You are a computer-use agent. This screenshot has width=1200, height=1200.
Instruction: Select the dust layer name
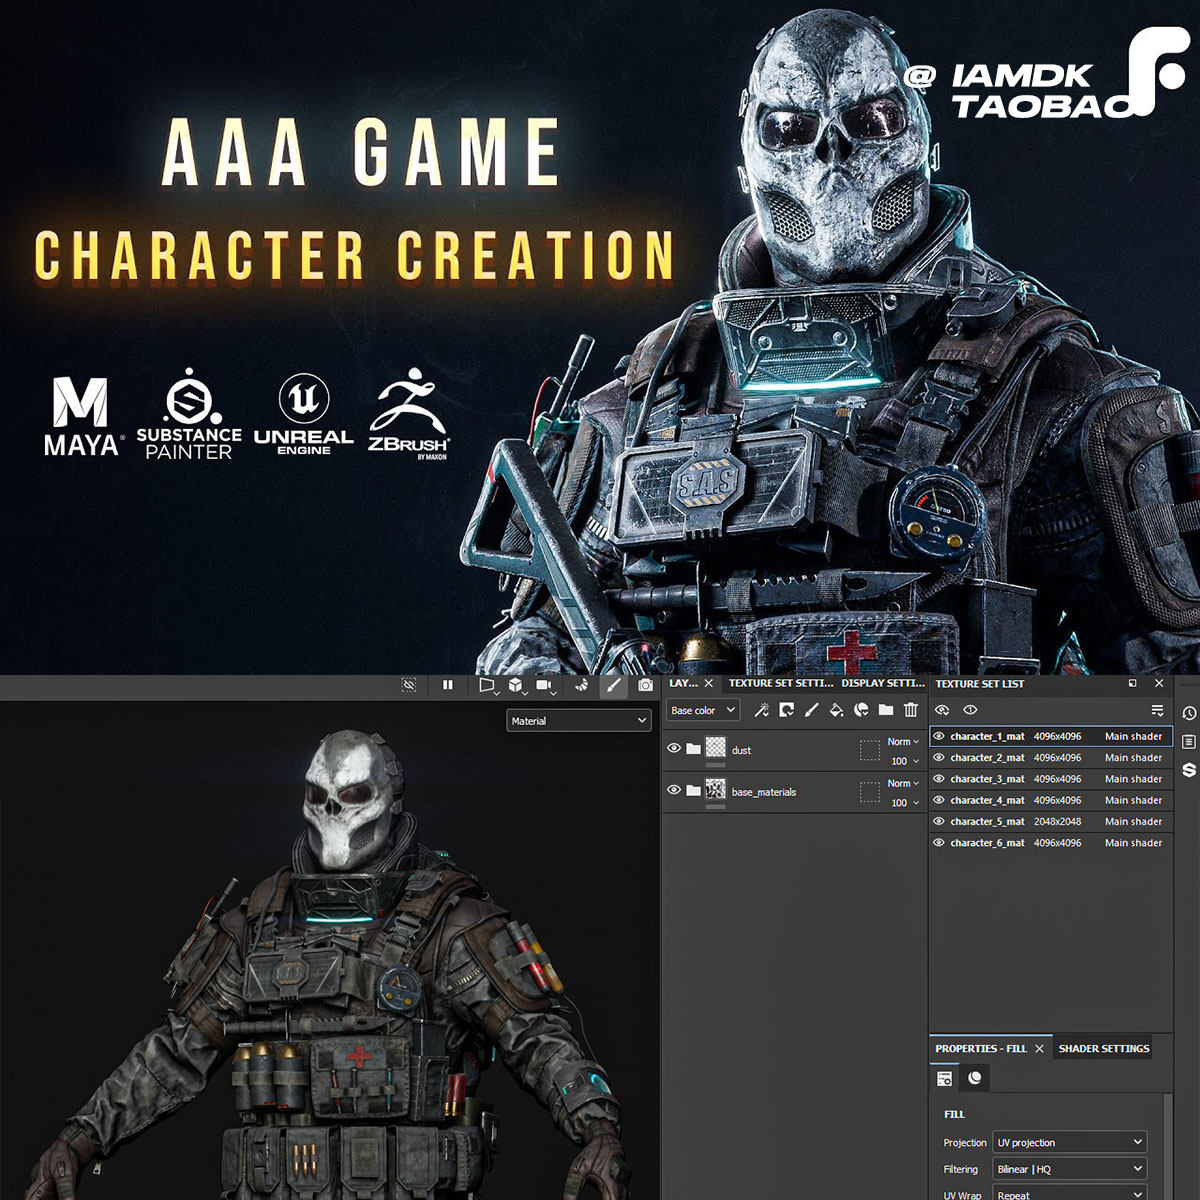coord(741,750)
